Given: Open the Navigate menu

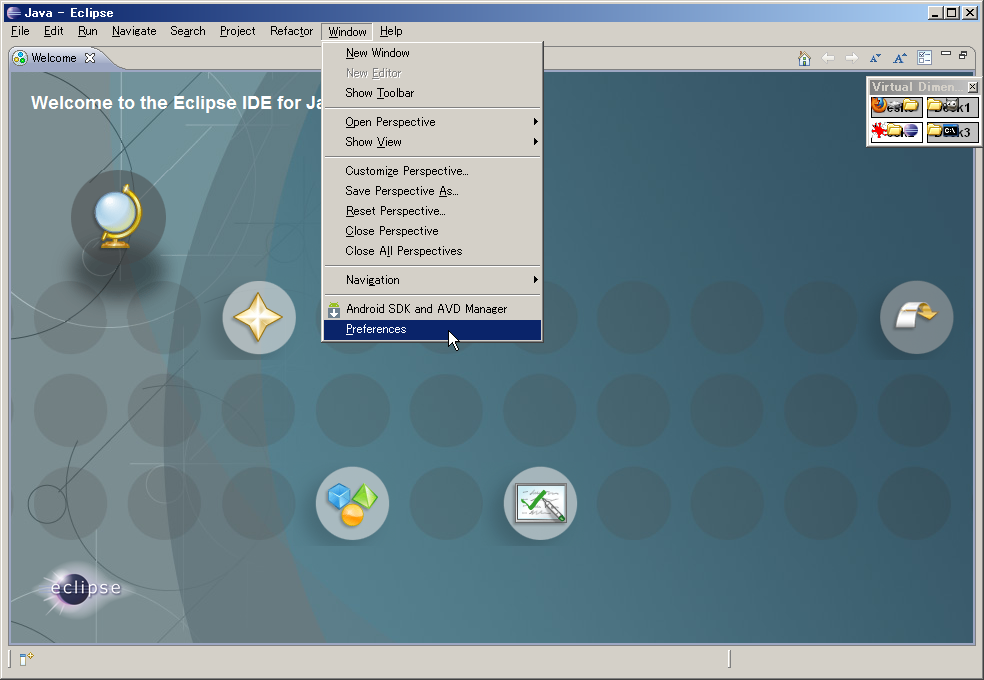Looking at the screenshot, I should point(134,31).
